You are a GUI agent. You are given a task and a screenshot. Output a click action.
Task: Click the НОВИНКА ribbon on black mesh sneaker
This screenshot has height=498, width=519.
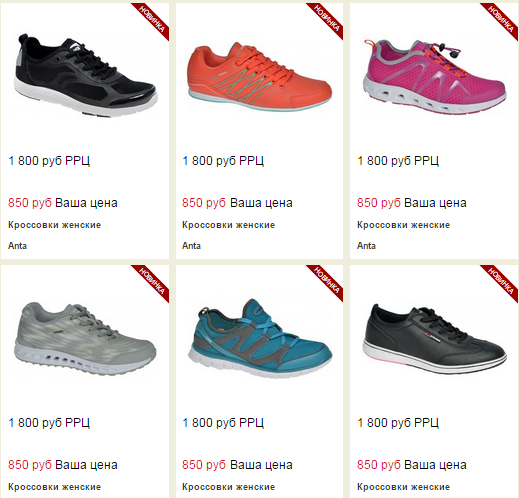point(153,19)
